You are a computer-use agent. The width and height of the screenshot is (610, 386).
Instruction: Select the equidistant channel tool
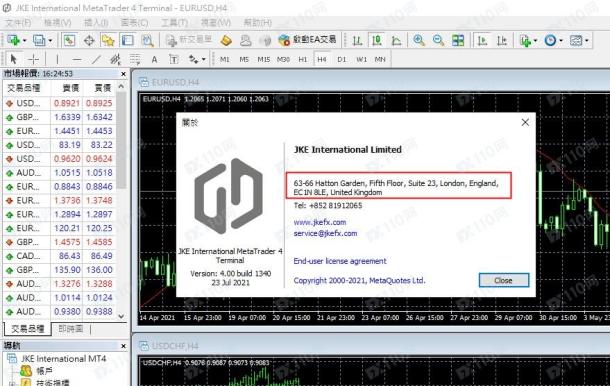click(116, 59)
